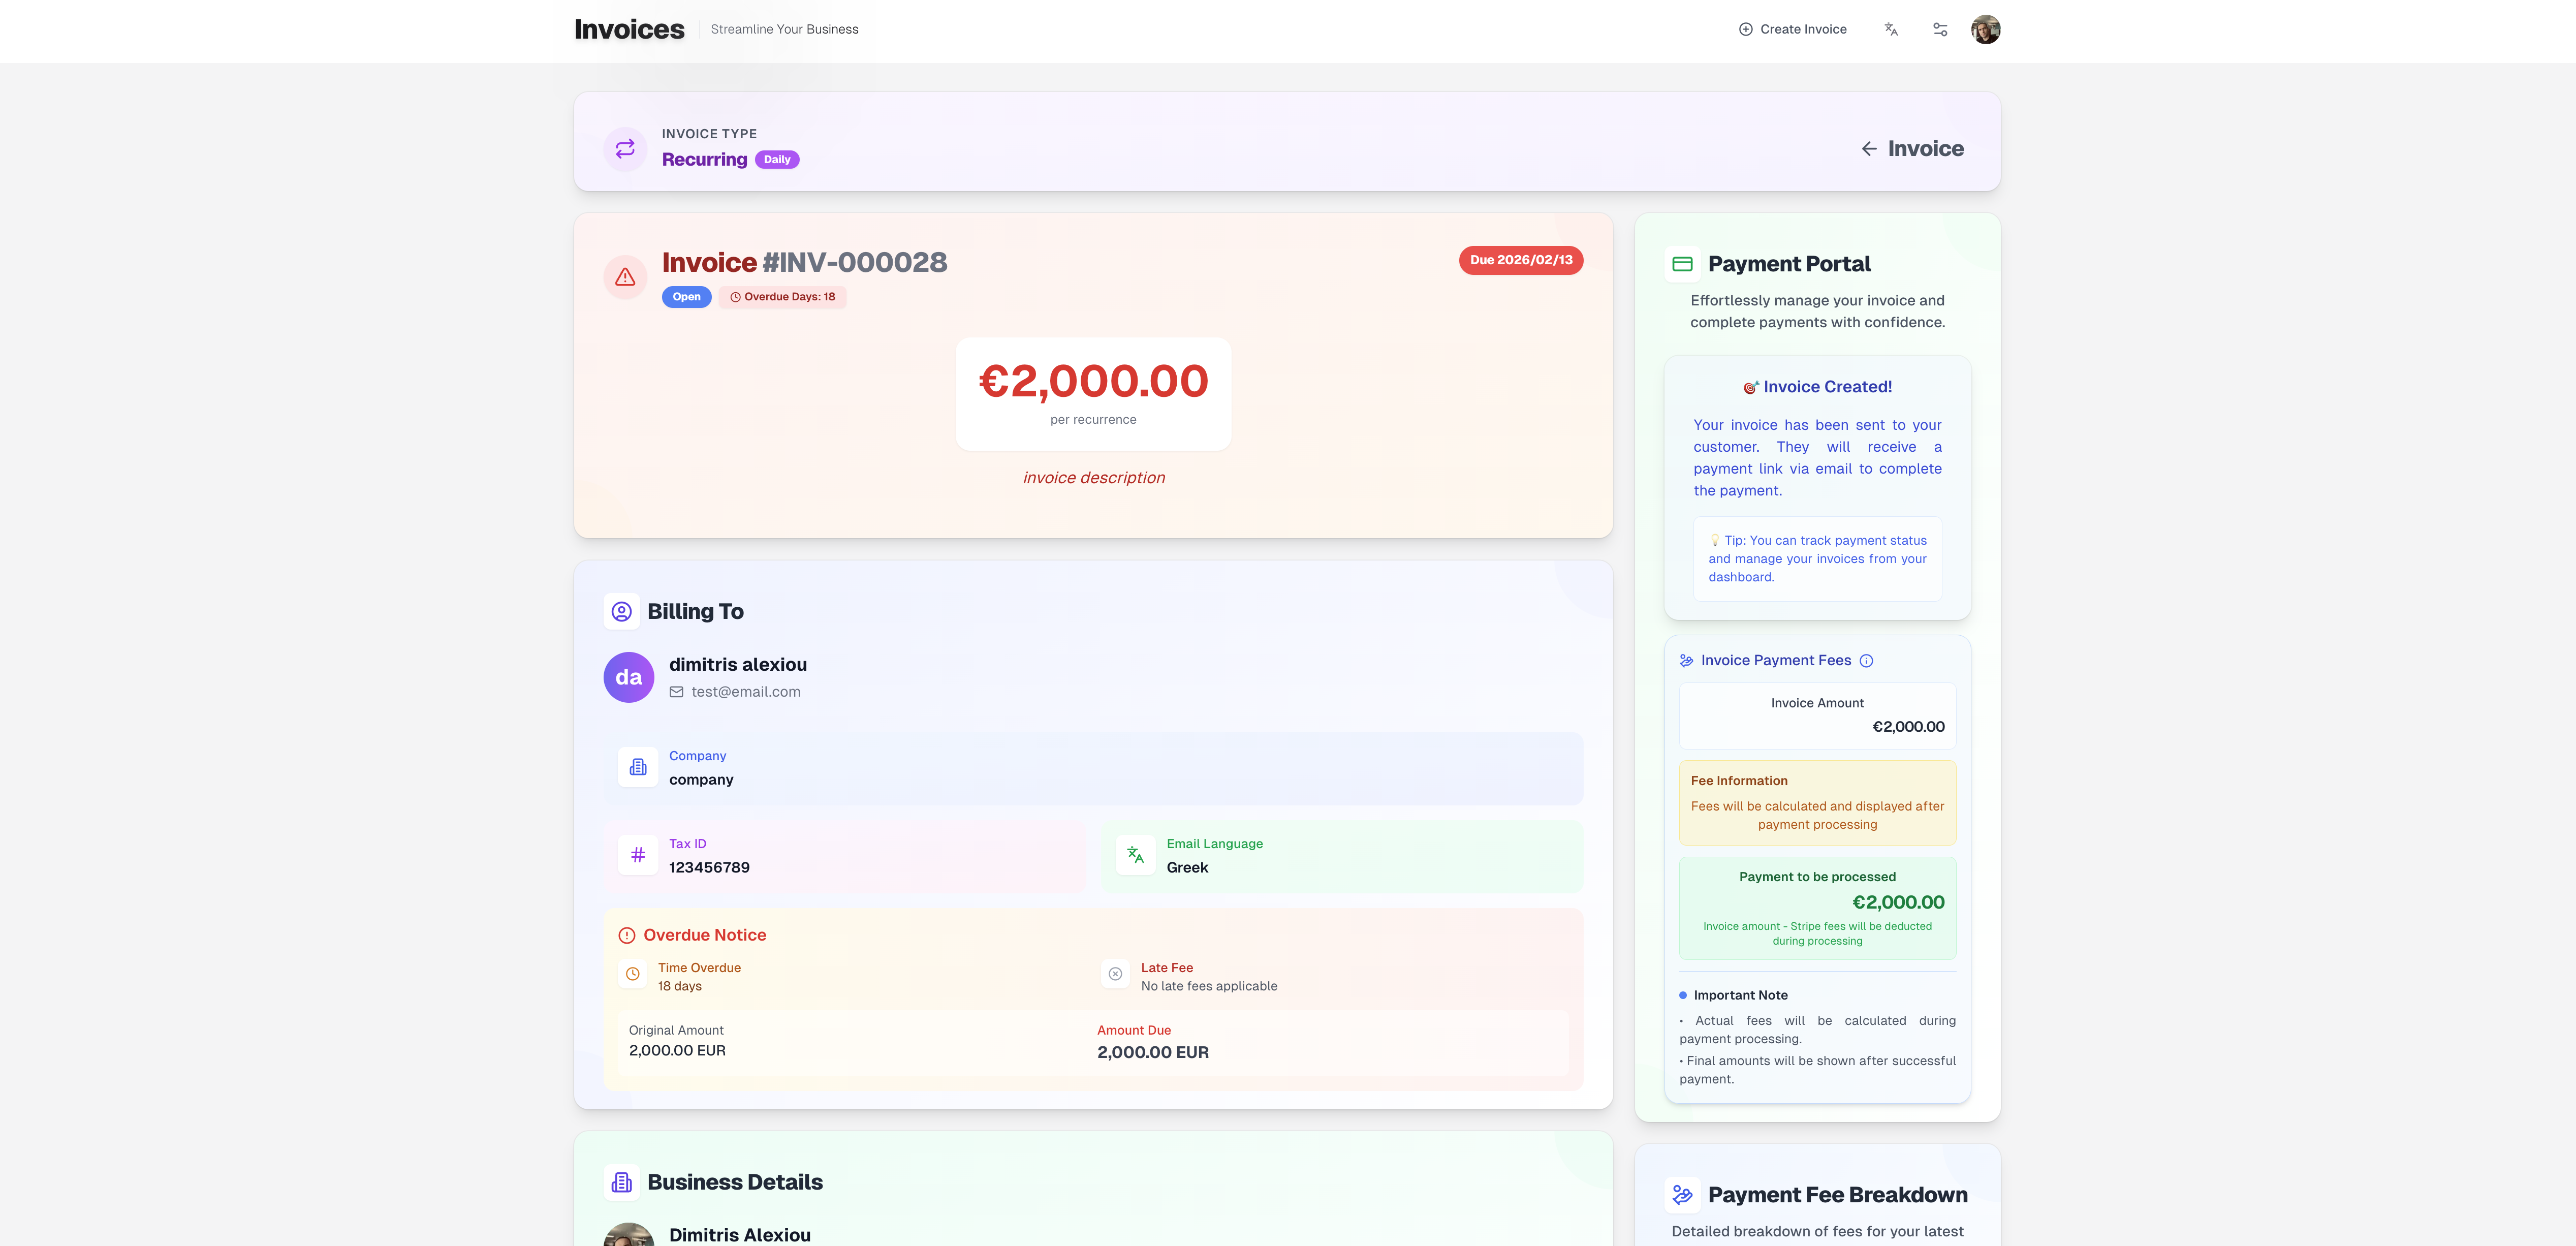Image resolution: width=2576 pixels, height=1246 pixels.
Task: Click the language translate icon in the header
Action: pos(1891,29)
